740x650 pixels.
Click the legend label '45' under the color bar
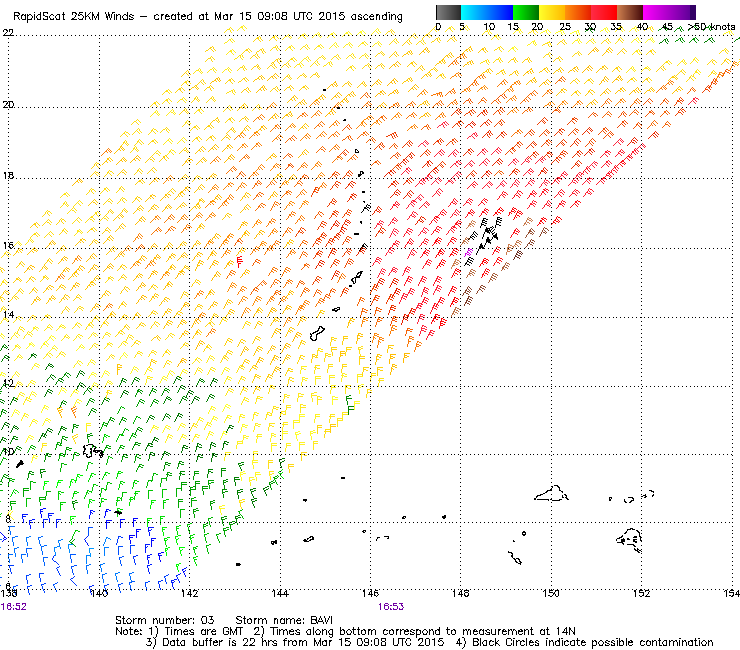[667, 27]
